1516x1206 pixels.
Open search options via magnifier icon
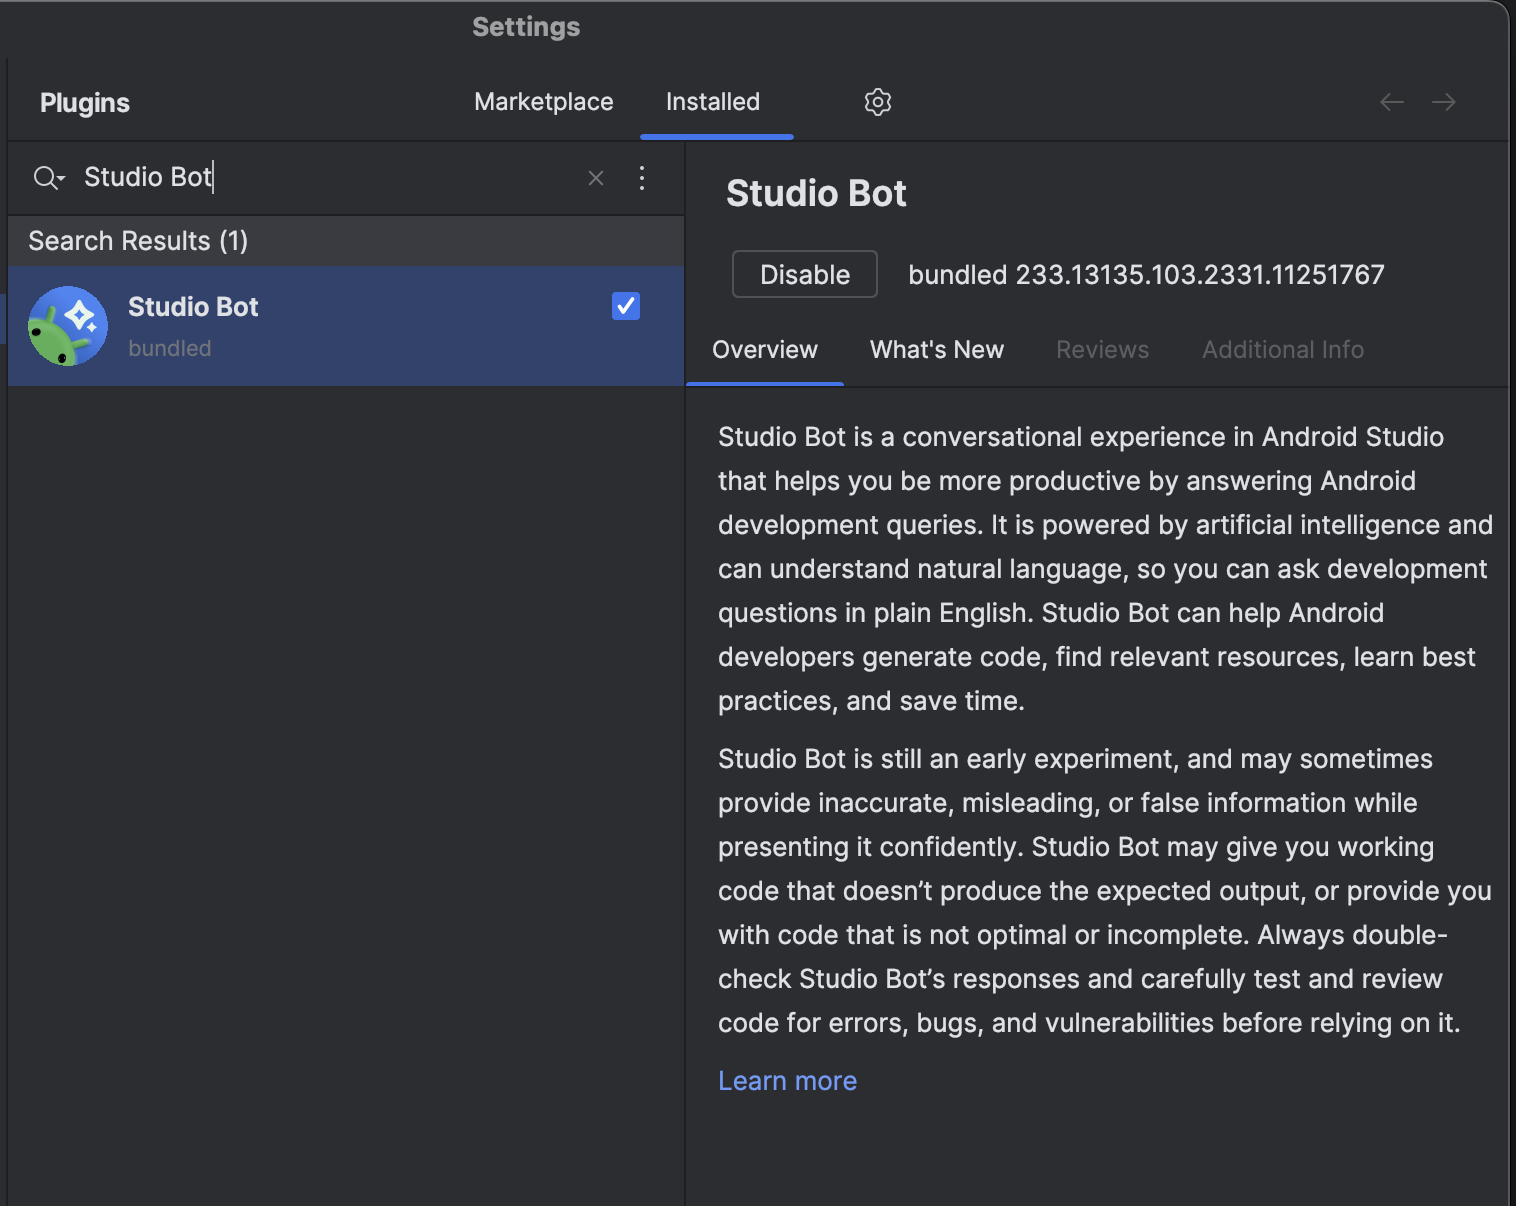pos(48,178)
